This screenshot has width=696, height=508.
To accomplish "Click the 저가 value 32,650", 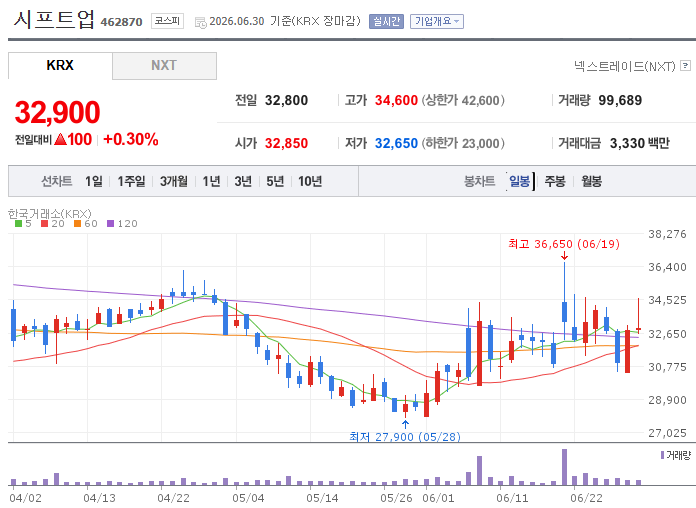I will pos(396,143).
